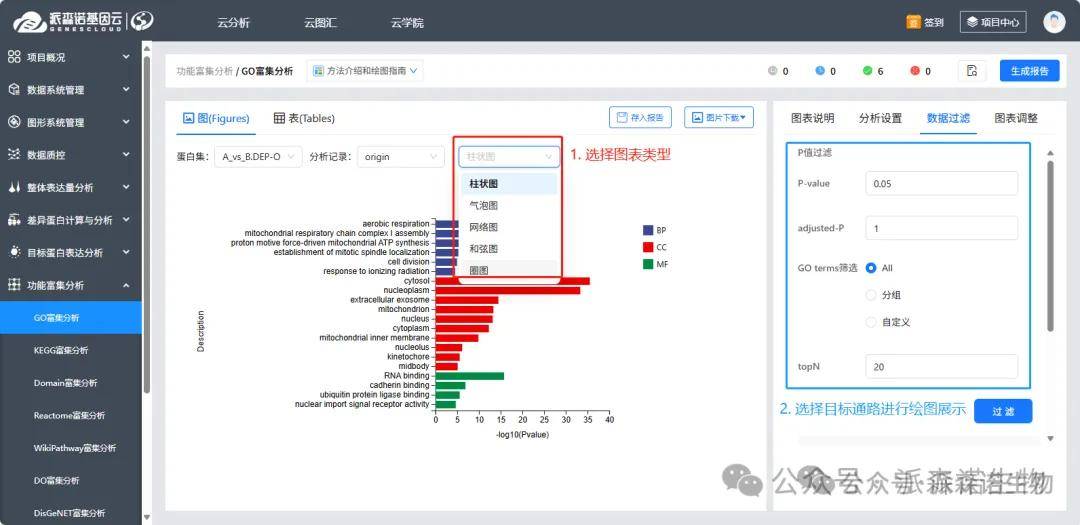Viewport: 1080px width, 525px height.
Task: Click the red failed status icon
Action: [x=914, y=71]
